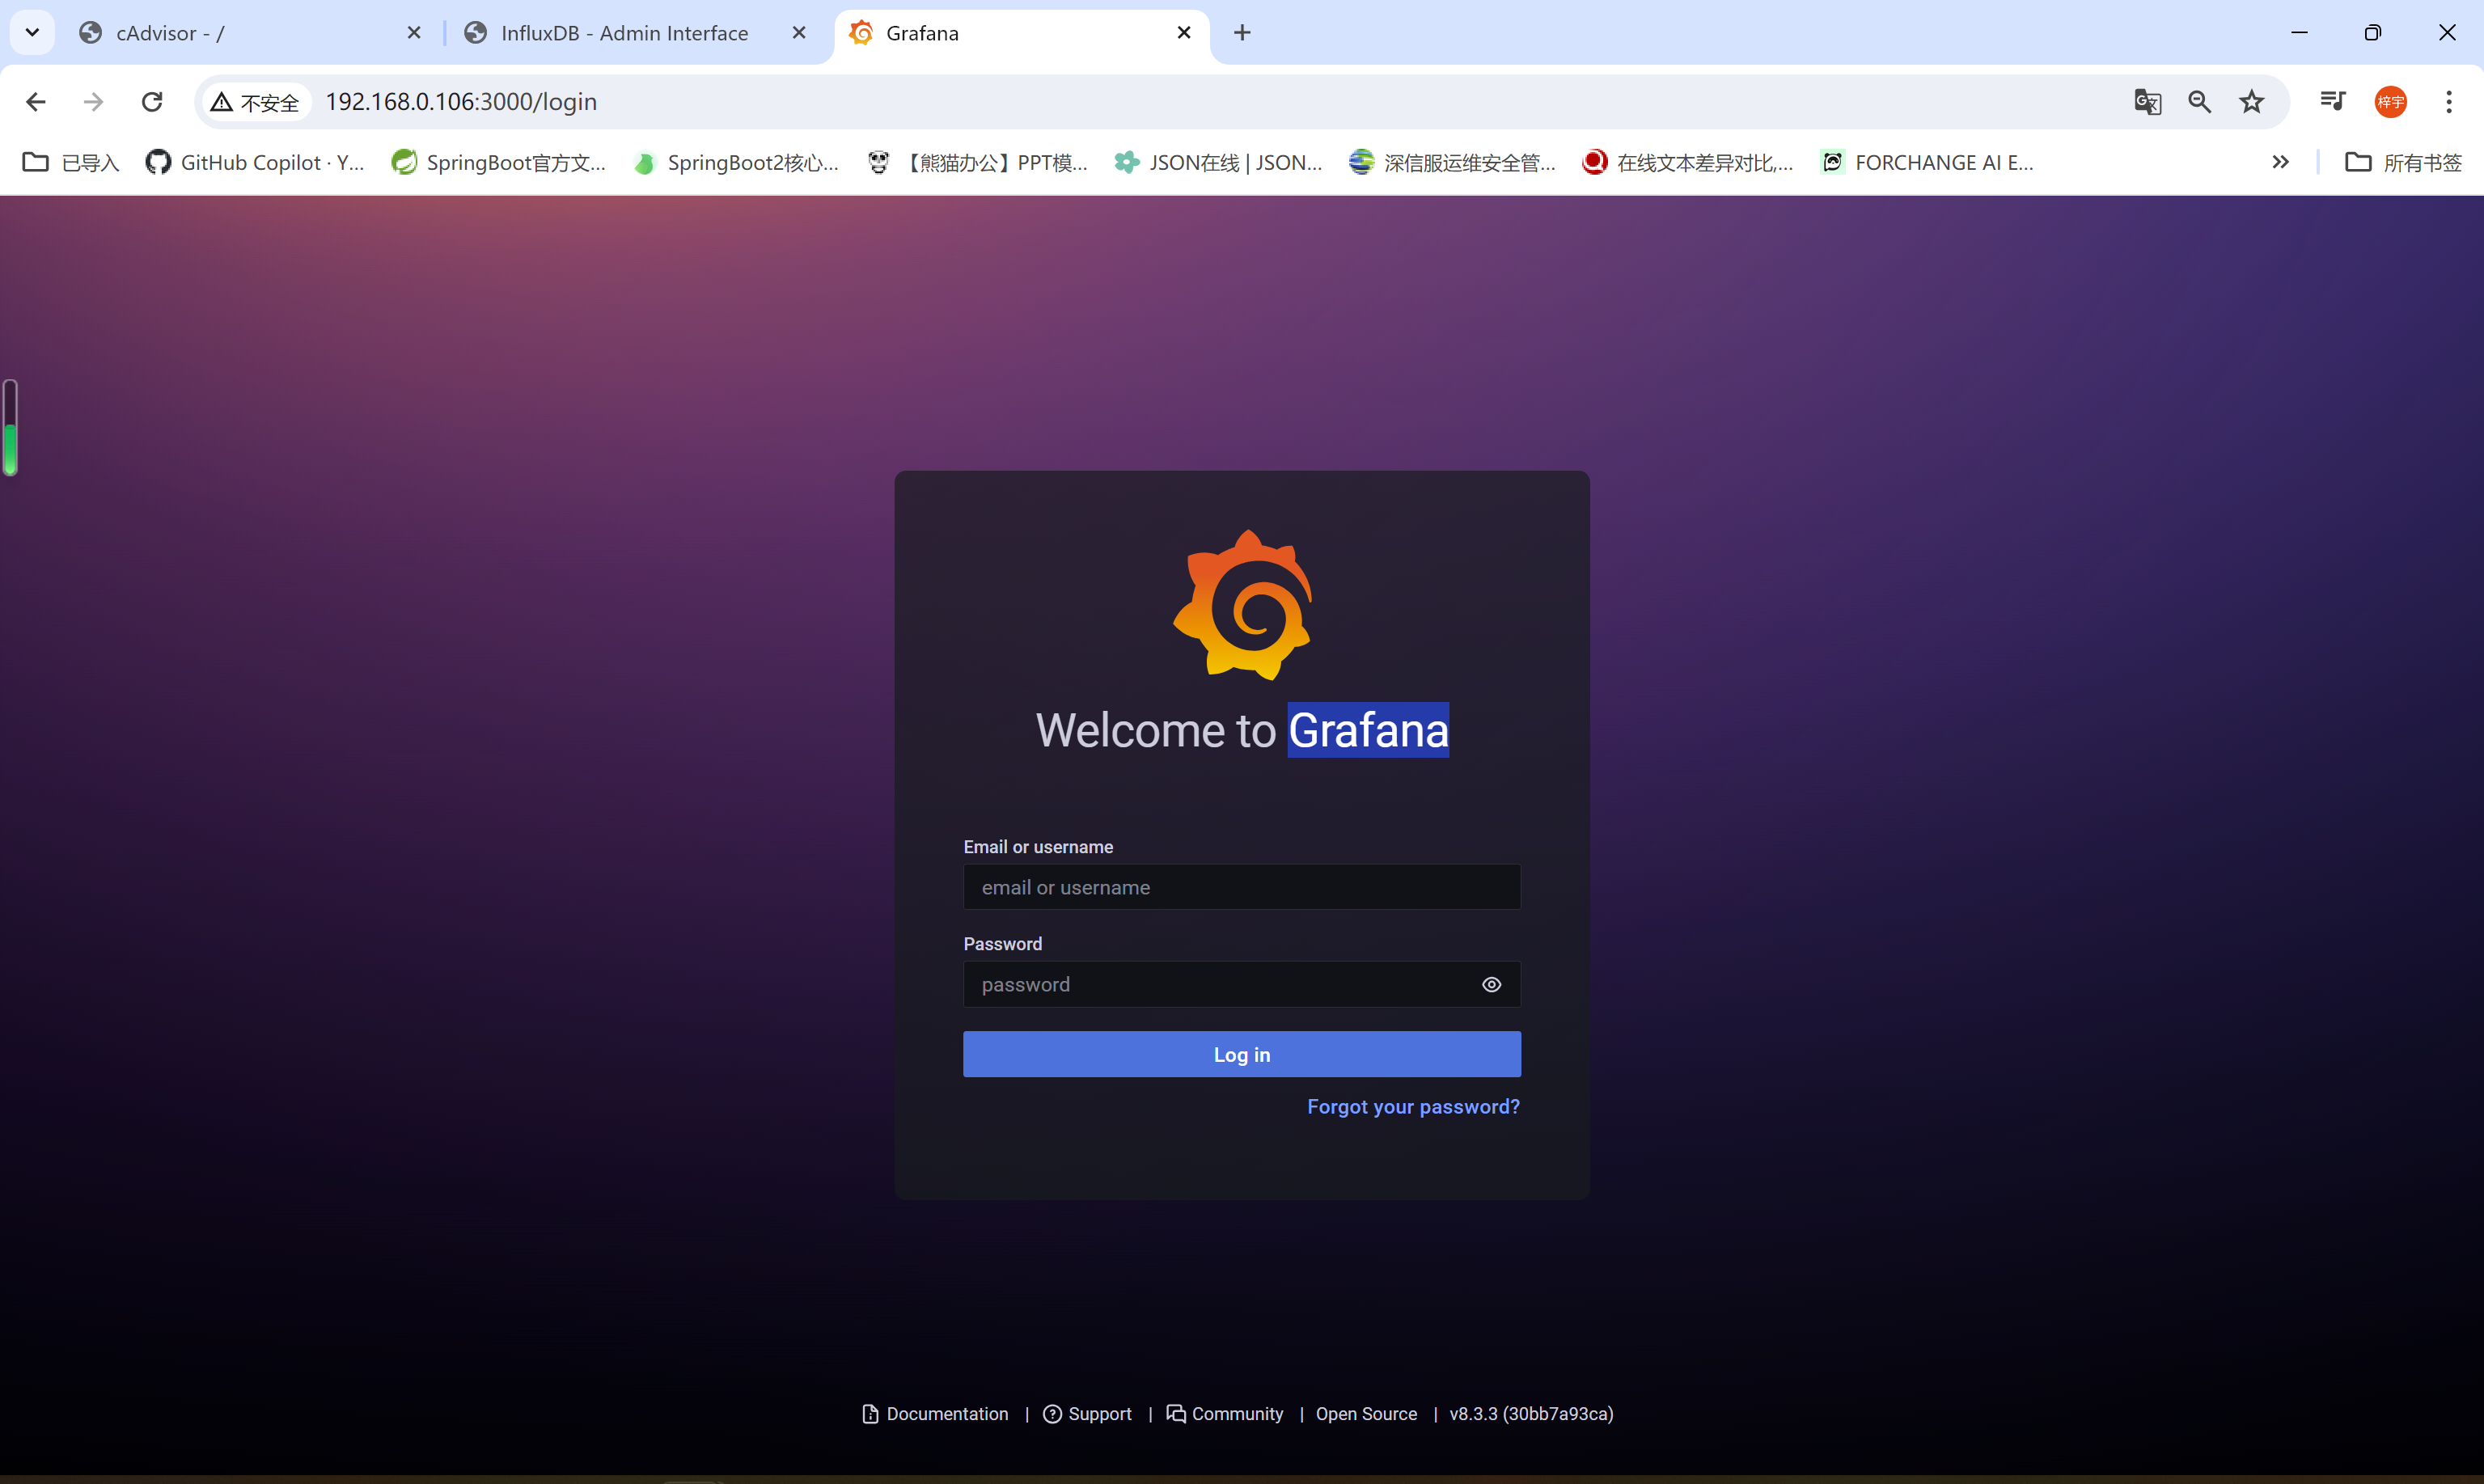Open a new browser tab with the plus

[1242, 33]
